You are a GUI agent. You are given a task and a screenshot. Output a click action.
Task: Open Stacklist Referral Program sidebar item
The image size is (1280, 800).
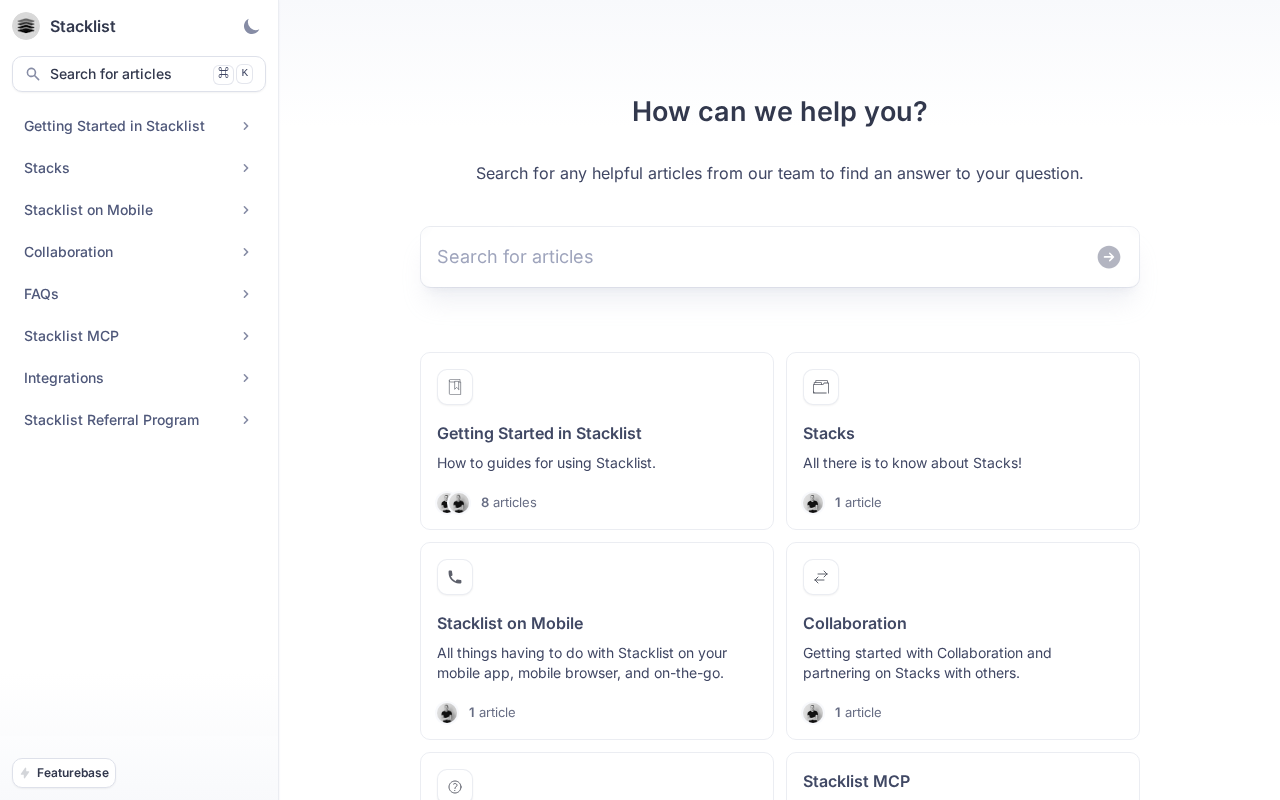(139, 420)
